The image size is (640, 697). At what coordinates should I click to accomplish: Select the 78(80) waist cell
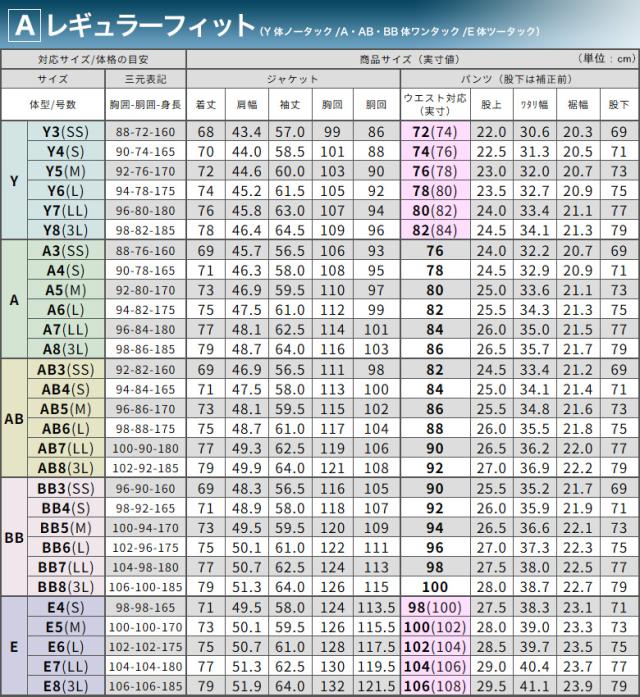click(436, 191)
